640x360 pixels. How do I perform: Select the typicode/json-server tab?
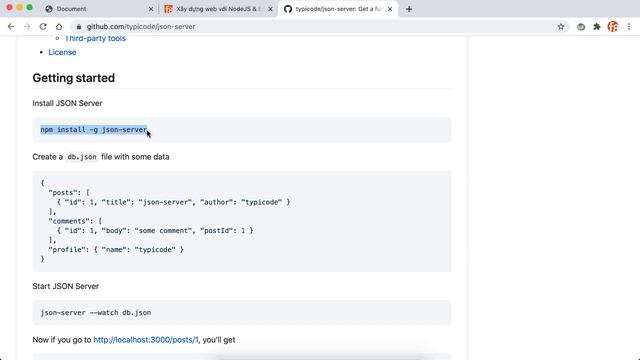338,9
